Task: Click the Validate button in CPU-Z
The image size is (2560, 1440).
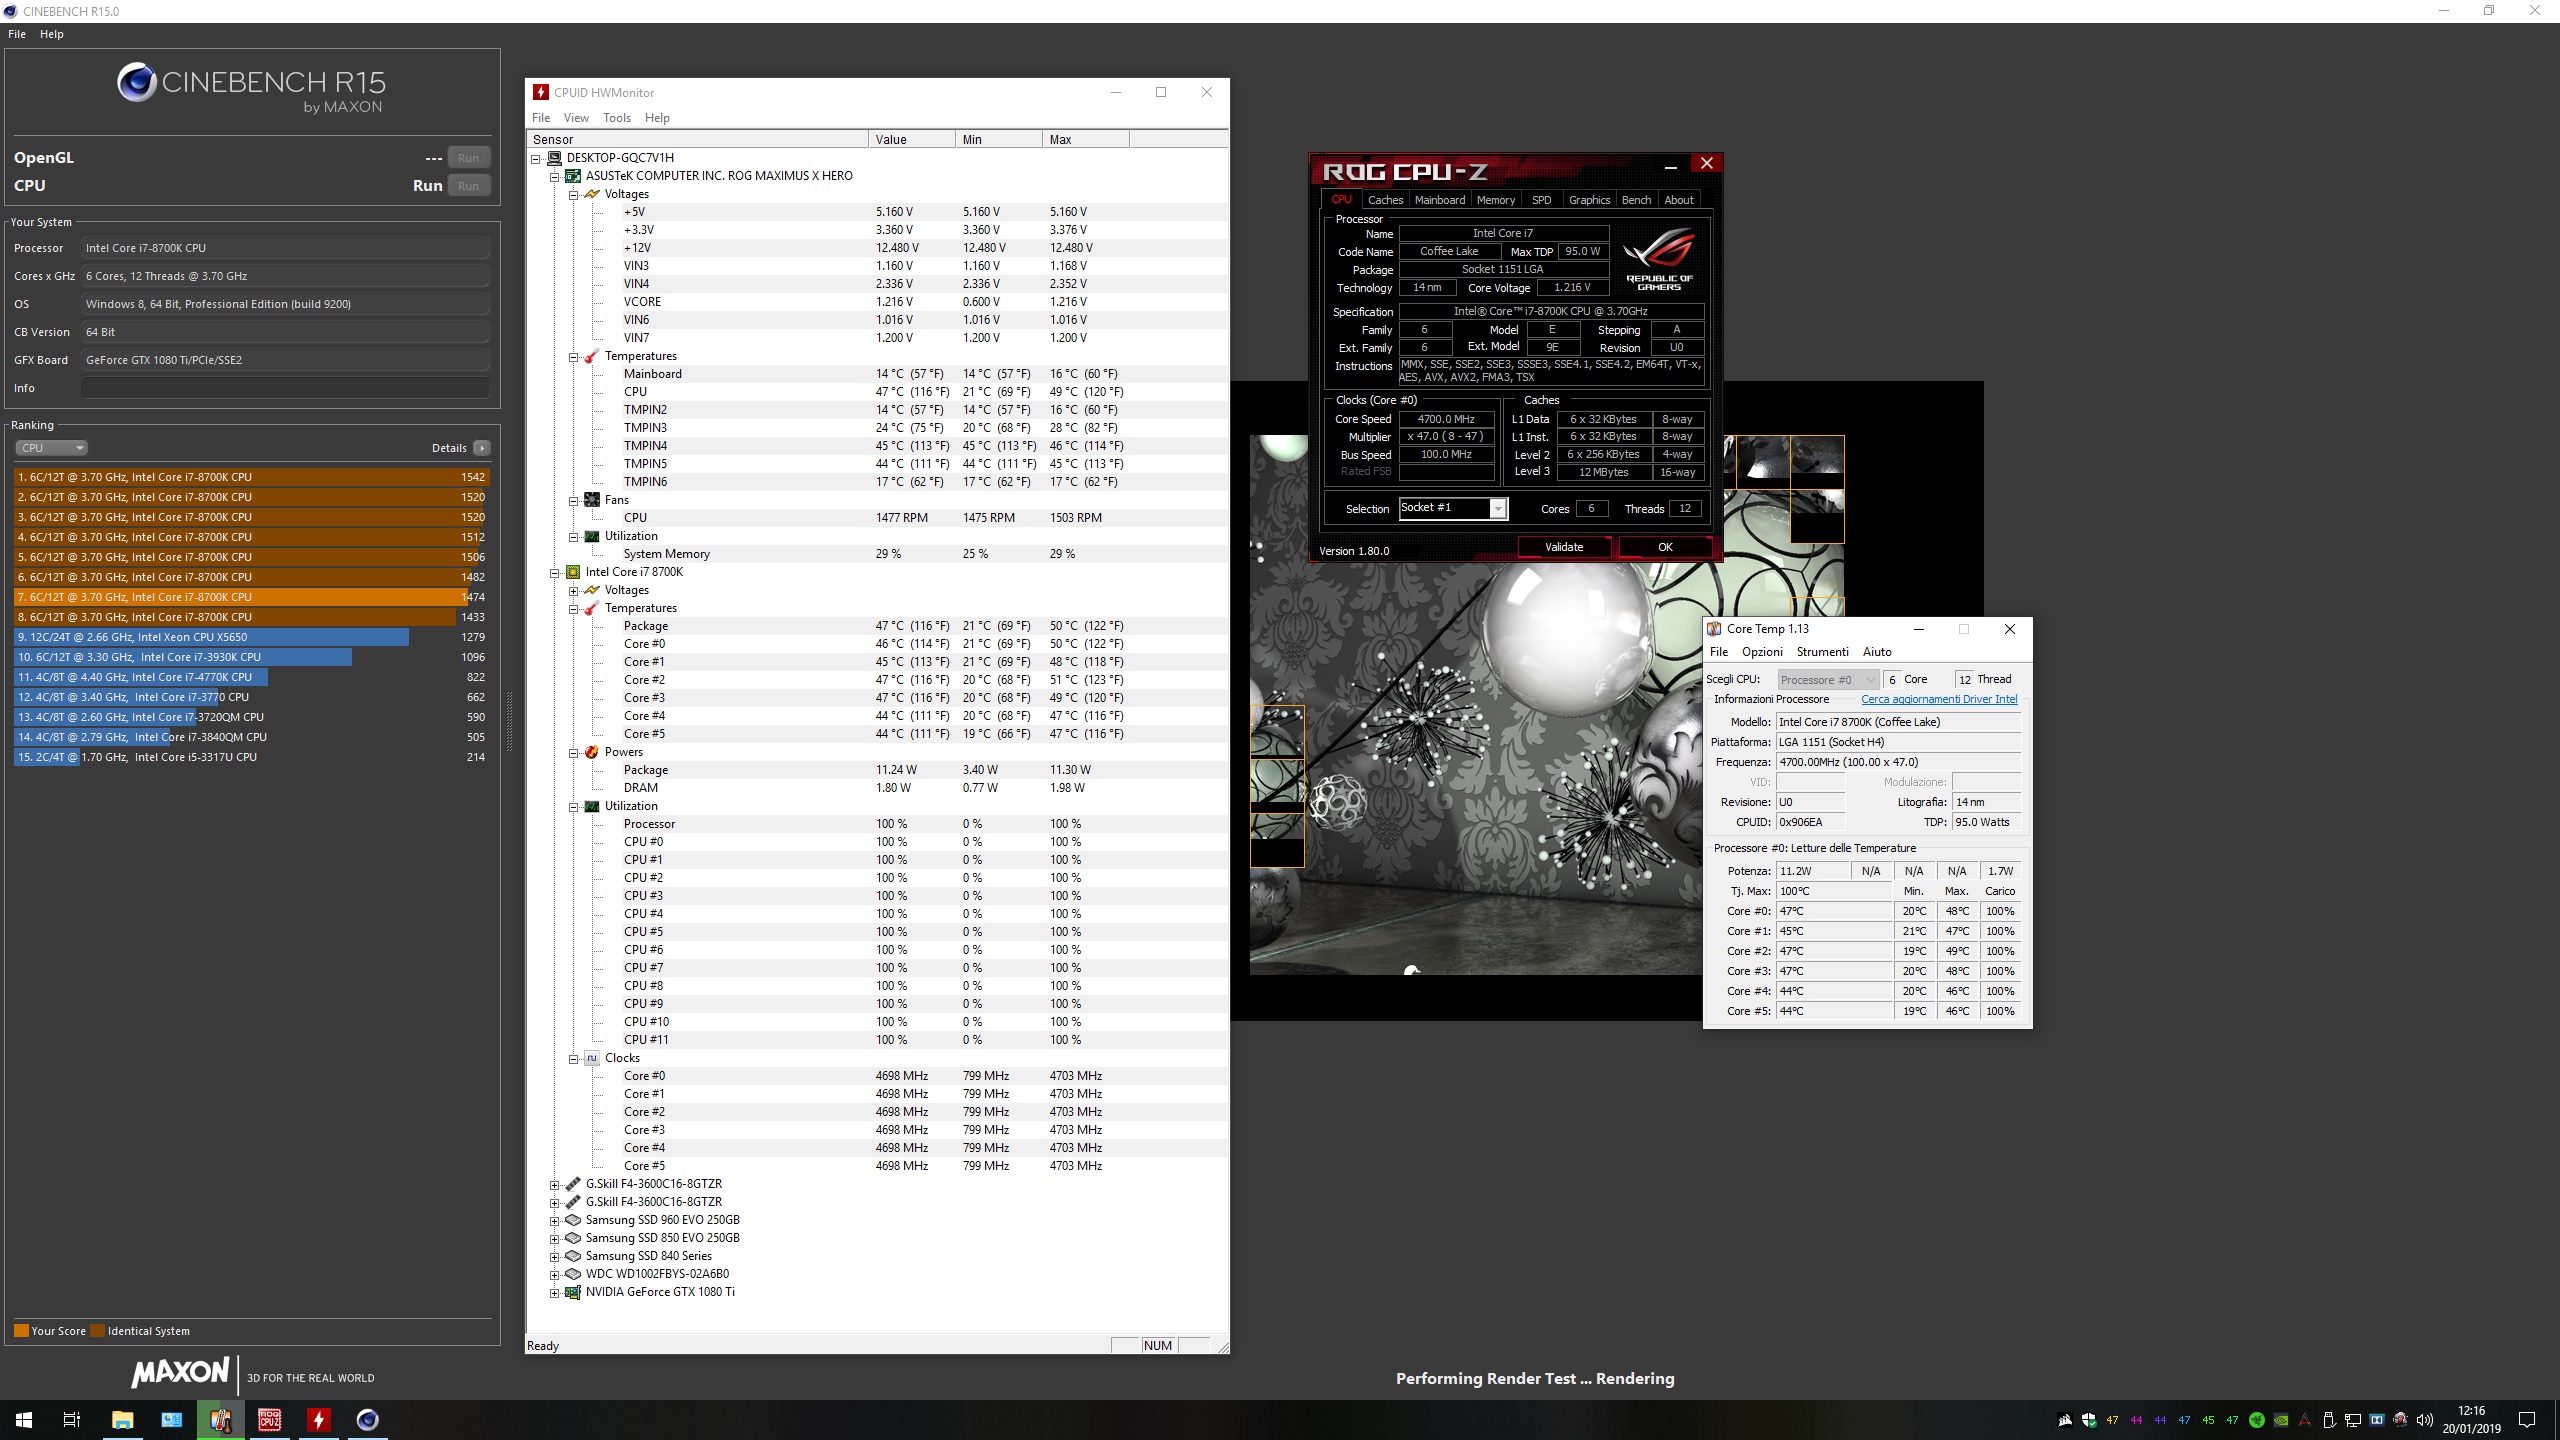Action: click(1564, 547)
